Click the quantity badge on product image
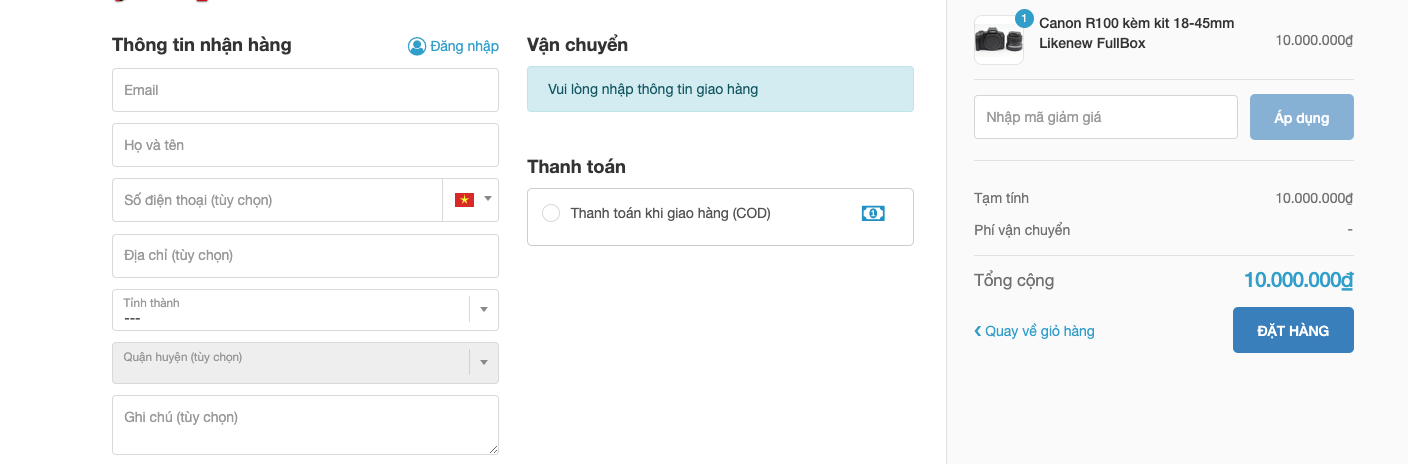Screen dimensions: 1408x464 (x=1024, y=18)
